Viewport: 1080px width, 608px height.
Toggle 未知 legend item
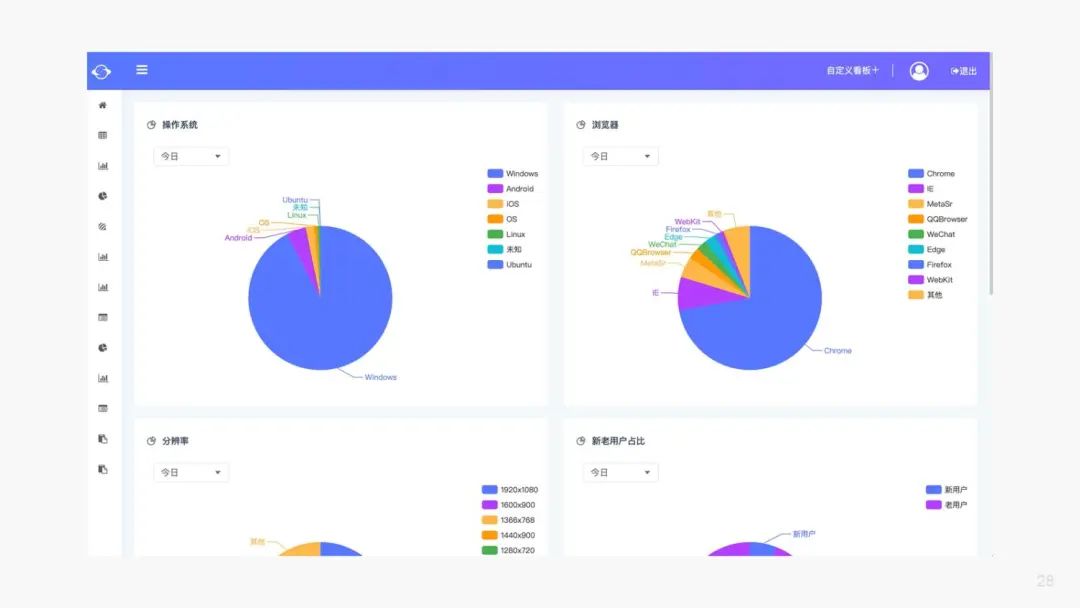pyautogui.click(x=504, y=249)
